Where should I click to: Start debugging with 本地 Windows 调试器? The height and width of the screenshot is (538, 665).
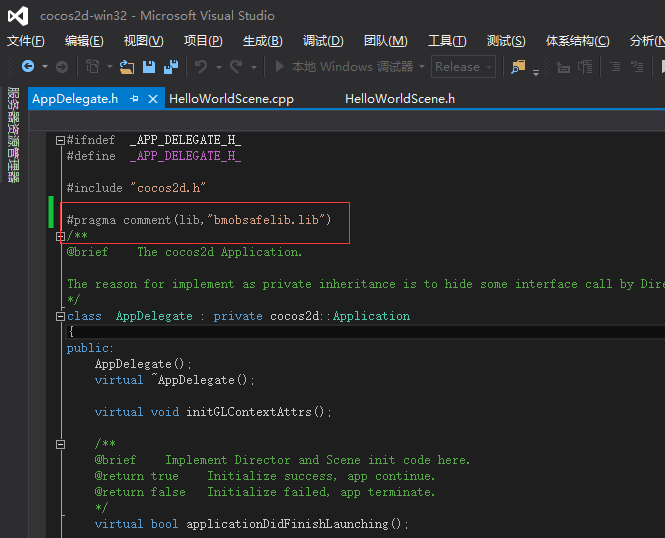343,67
